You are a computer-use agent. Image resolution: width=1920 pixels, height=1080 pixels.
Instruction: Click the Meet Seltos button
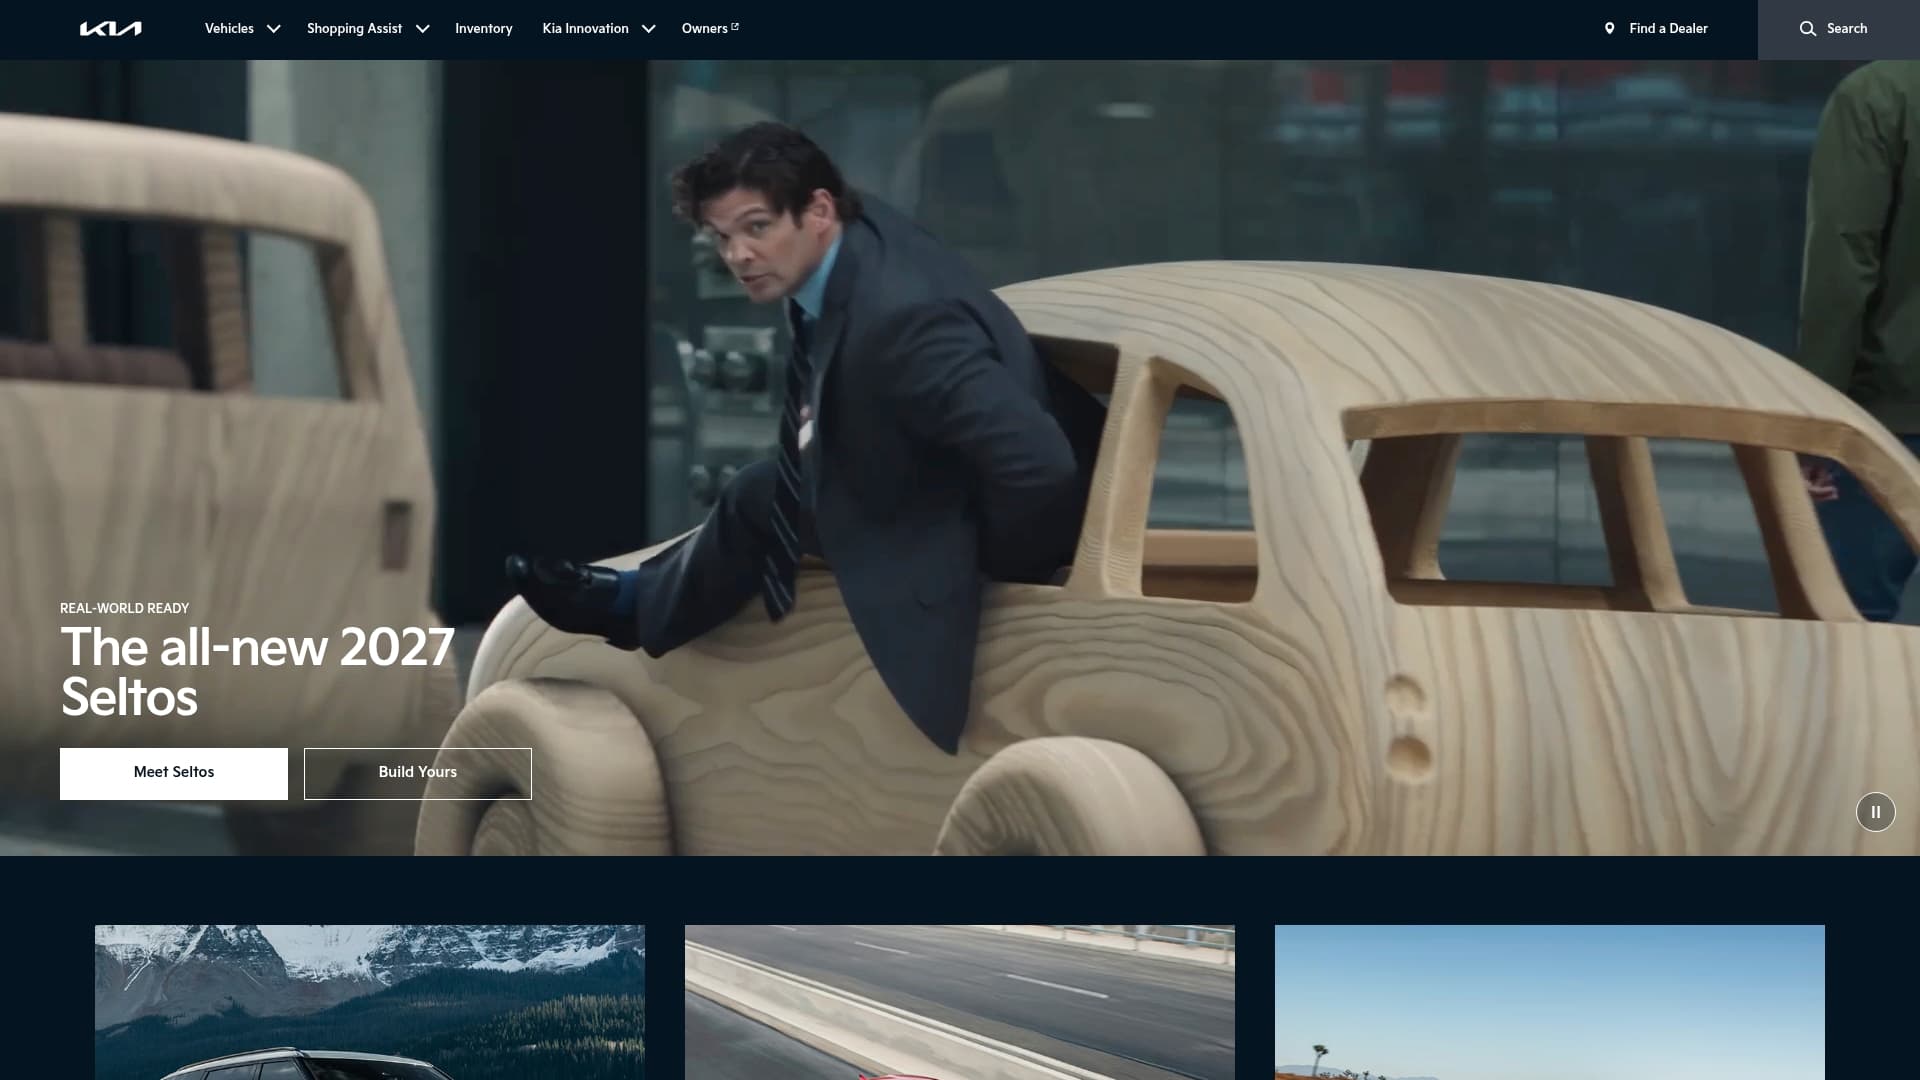click(x=174, y=773)
